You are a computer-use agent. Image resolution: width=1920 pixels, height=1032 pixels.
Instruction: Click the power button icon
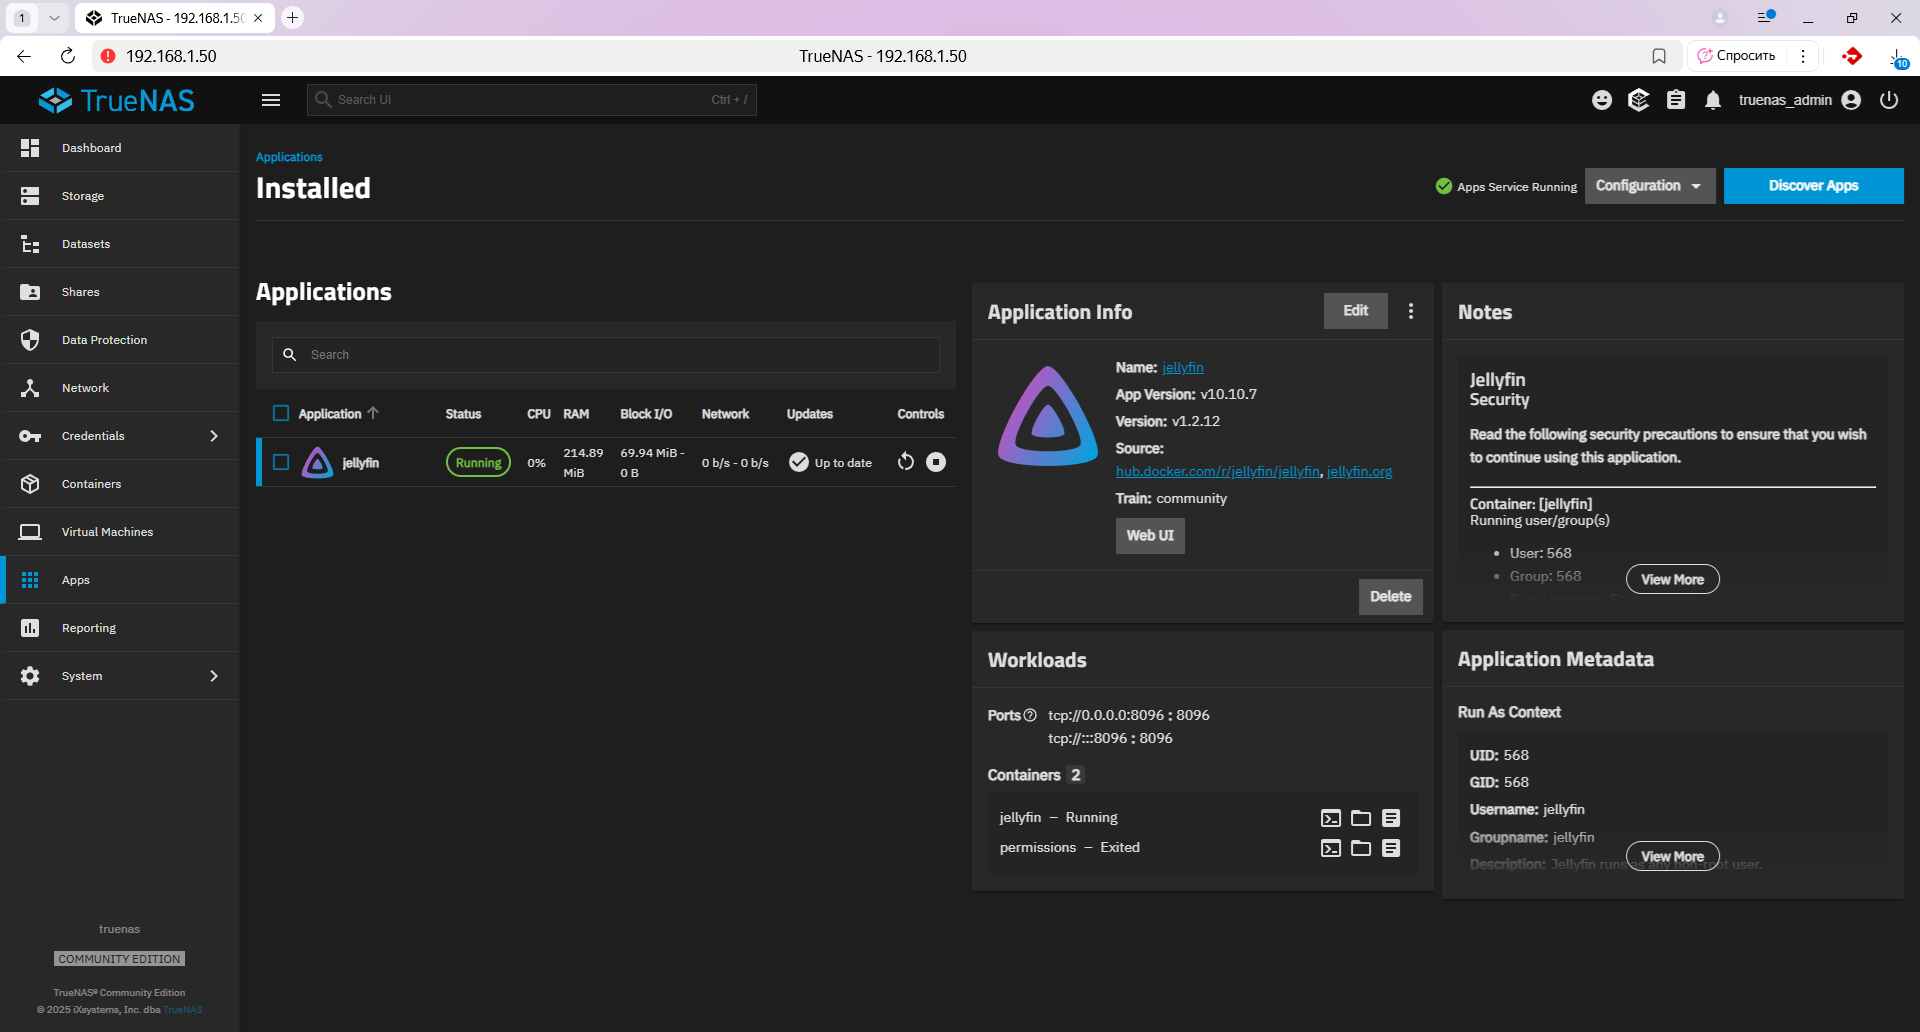(1889, 100)
